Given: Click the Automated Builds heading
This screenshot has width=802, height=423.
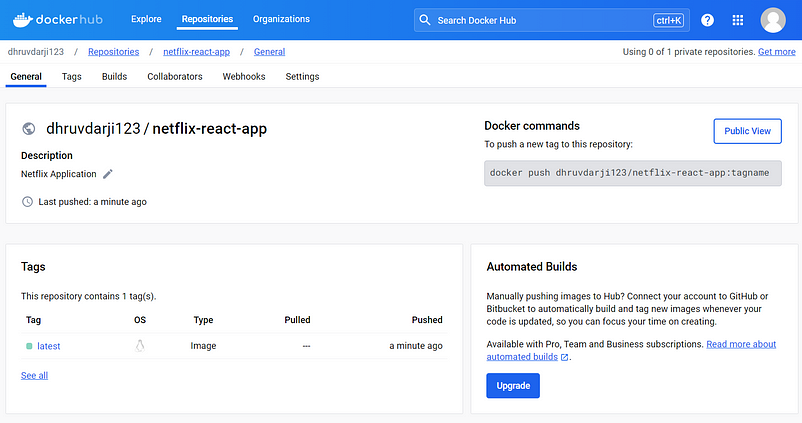Looking at the screenshot, I should click(531, 266).
